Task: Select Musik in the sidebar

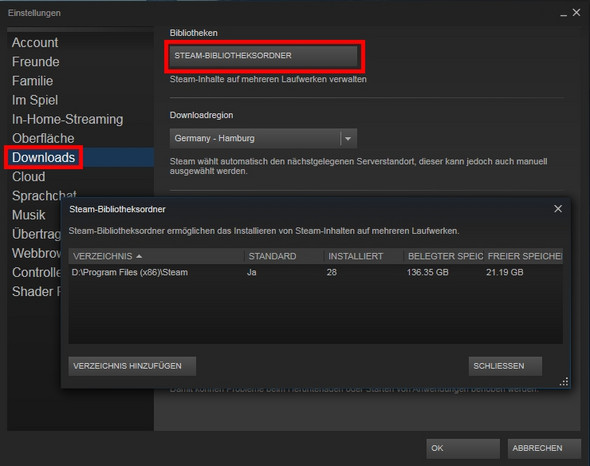Action: click(29, 215)
